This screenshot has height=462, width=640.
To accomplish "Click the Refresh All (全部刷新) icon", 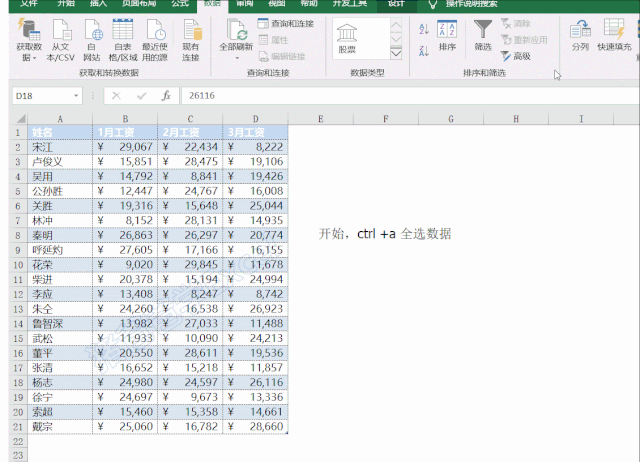I will coord(236,29).
